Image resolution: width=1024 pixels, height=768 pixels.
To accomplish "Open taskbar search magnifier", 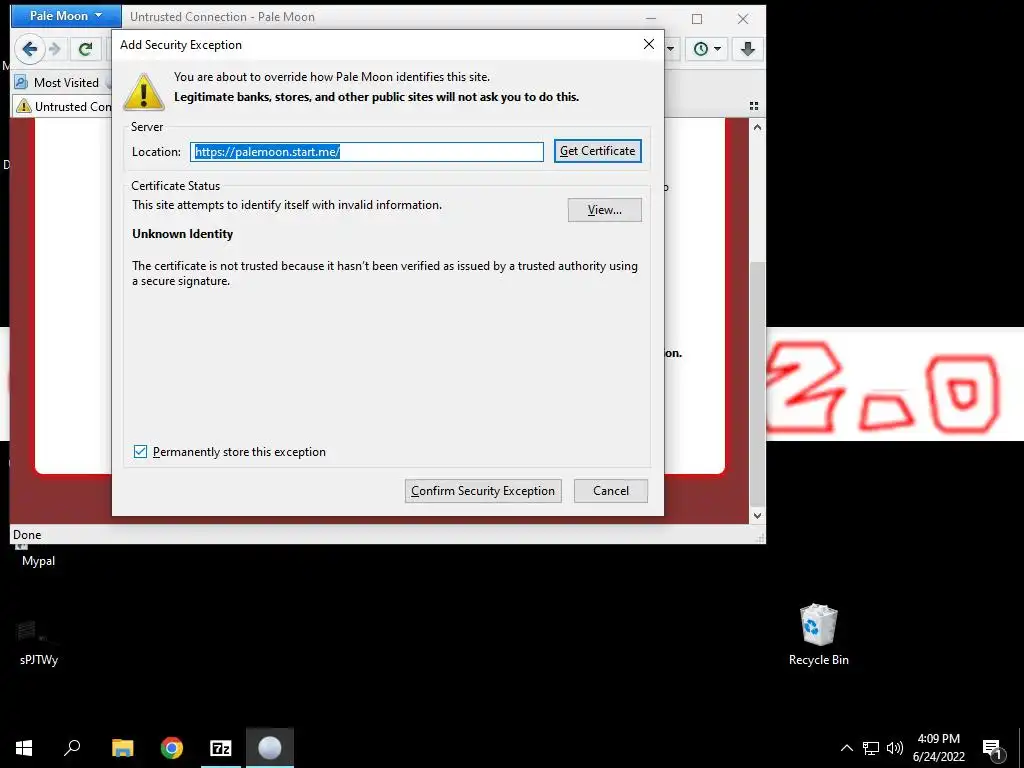I will tap(72, 748).
